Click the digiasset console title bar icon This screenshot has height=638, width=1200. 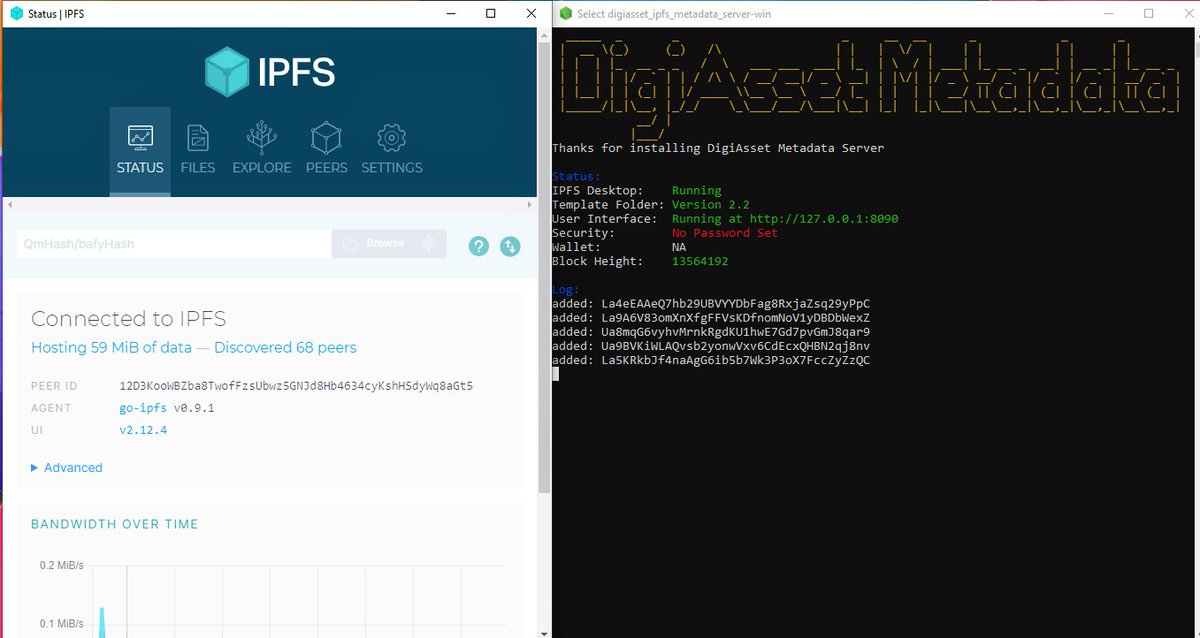[566, 13]
